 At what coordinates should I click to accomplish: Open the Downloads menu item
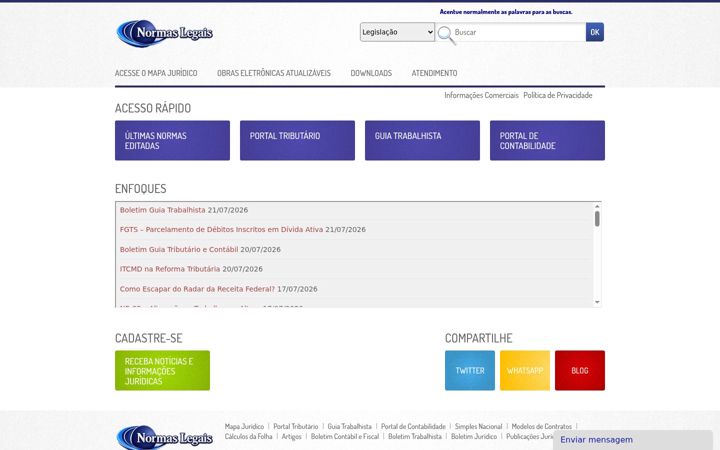click(371, 73)
